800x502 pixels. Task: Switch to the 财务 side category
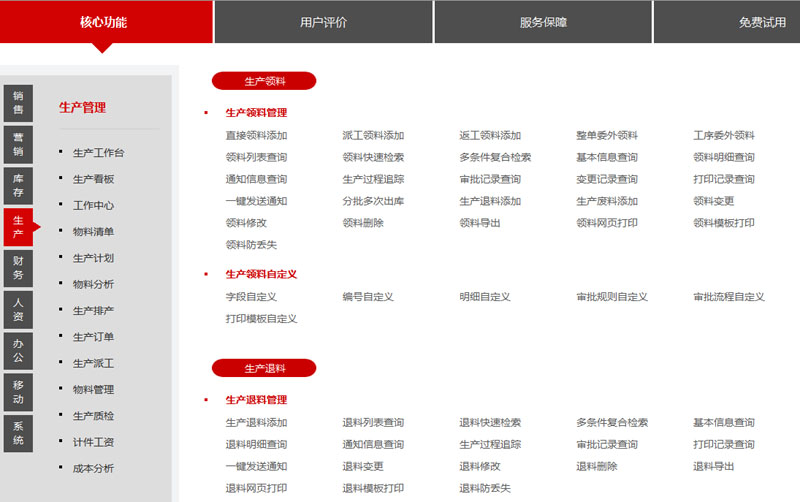pyautogui.click(x=18, y=267)
